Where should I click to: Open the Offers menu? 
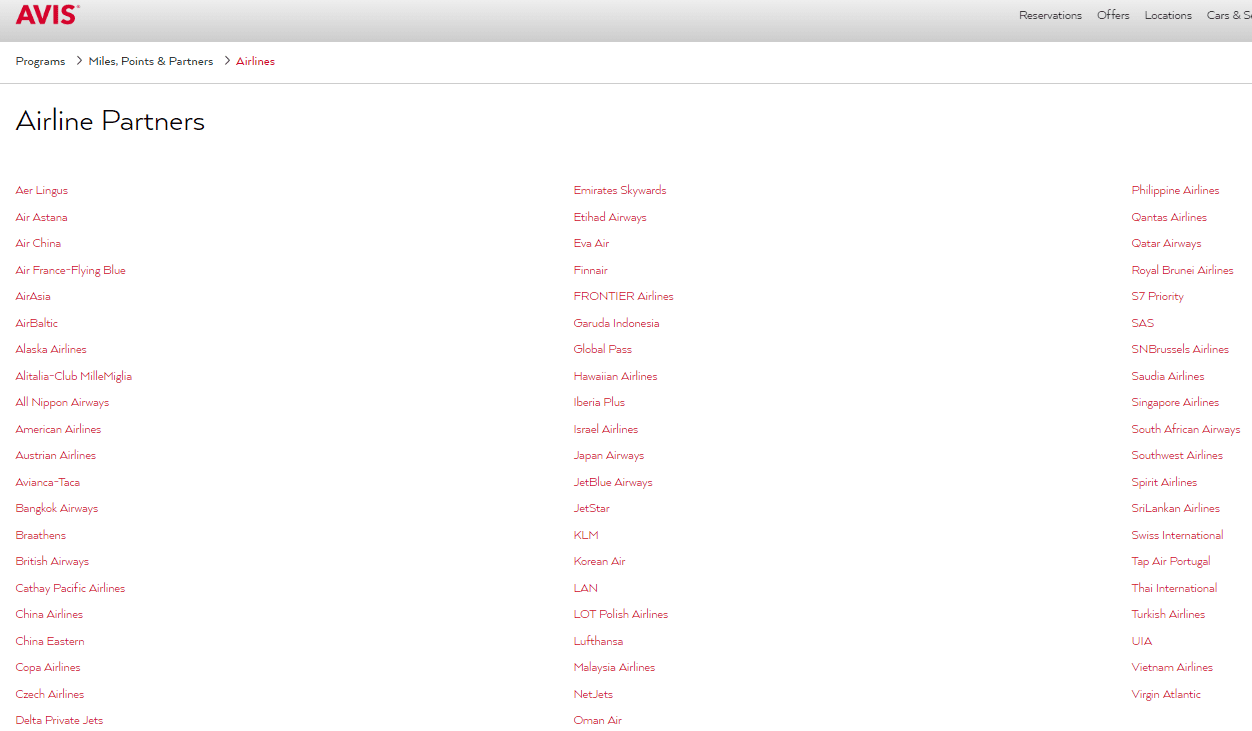click(x=1113, y=15)
